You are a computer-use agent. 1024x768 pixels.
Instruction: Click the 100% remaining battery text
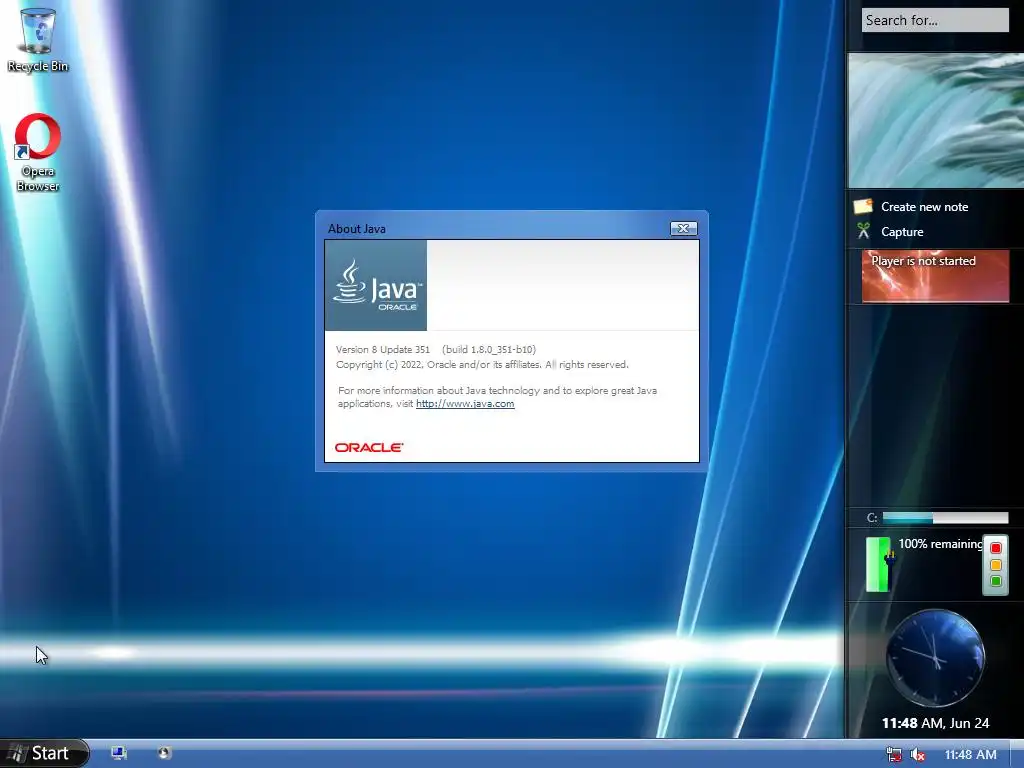coord(940,544)
